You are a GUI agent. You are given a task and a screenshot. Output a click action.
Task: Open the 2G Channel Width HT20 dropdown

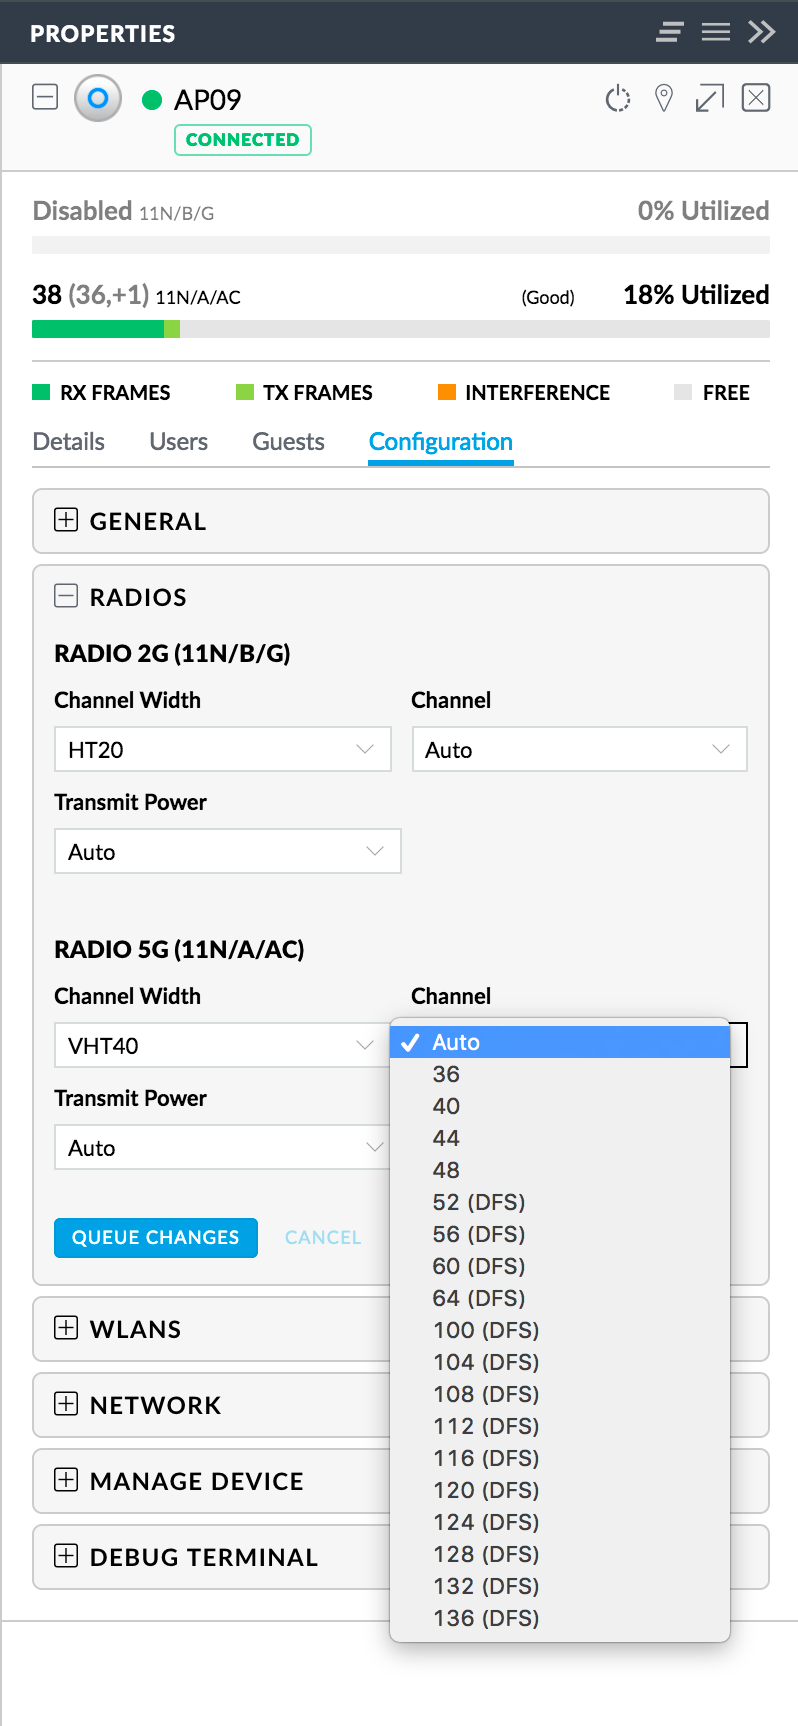[x=222, y=749]
